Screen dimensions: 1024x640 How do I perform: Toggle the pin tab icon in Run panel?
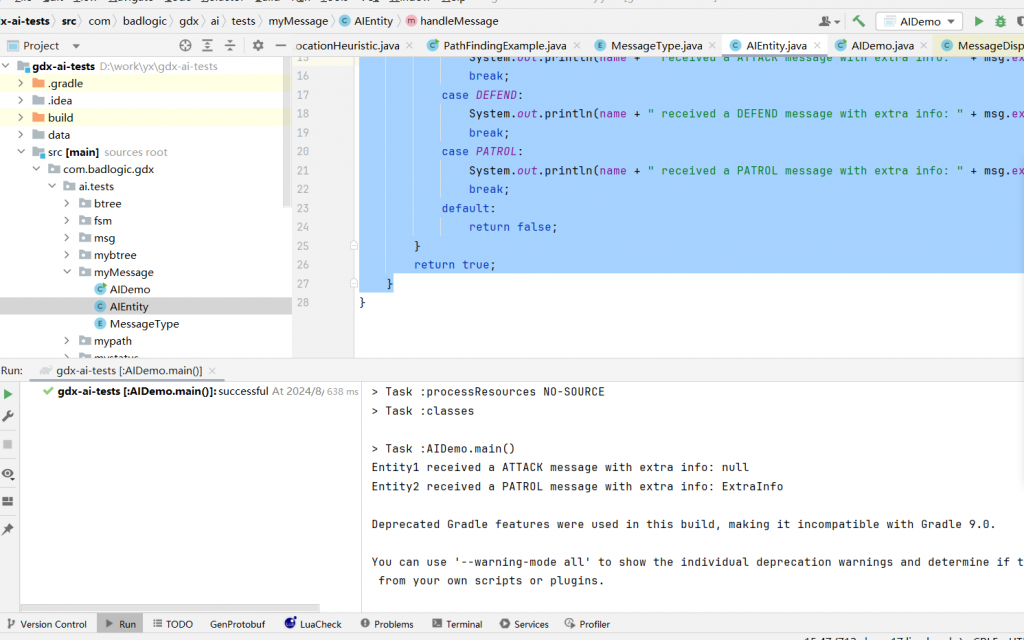coord(8,529)
